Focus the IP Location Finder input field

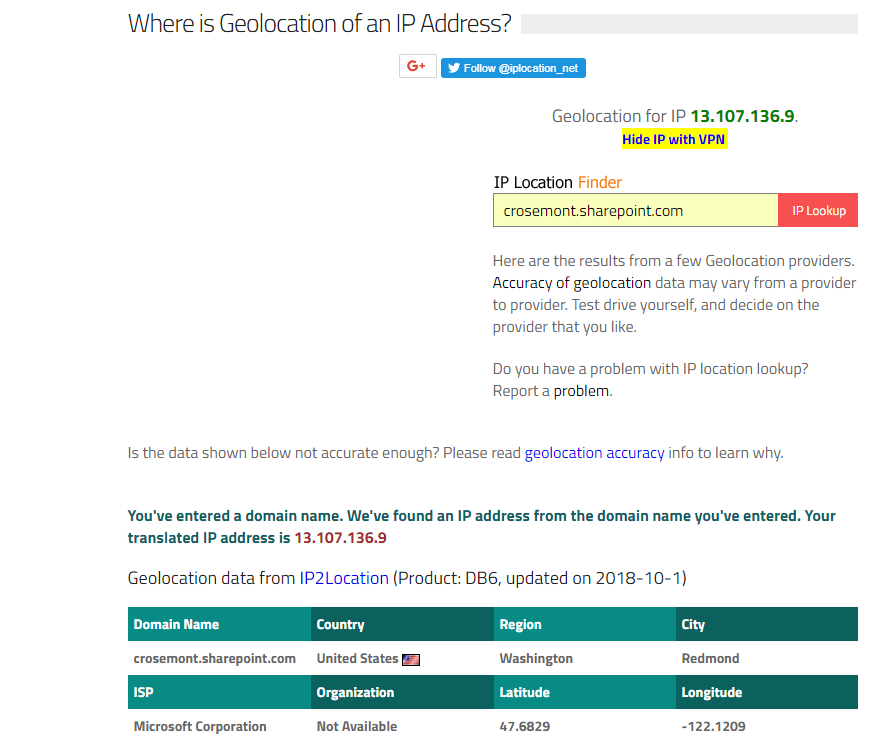click(635, 211)
